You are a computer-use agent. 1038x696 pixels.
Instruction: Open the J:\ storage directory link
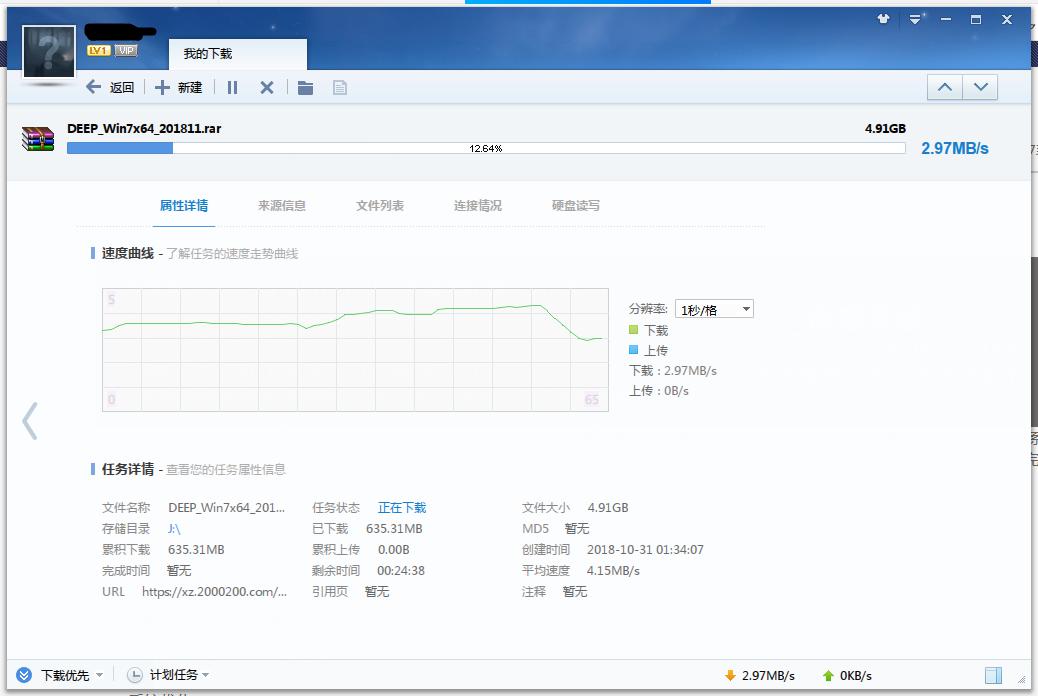(174, 528)
